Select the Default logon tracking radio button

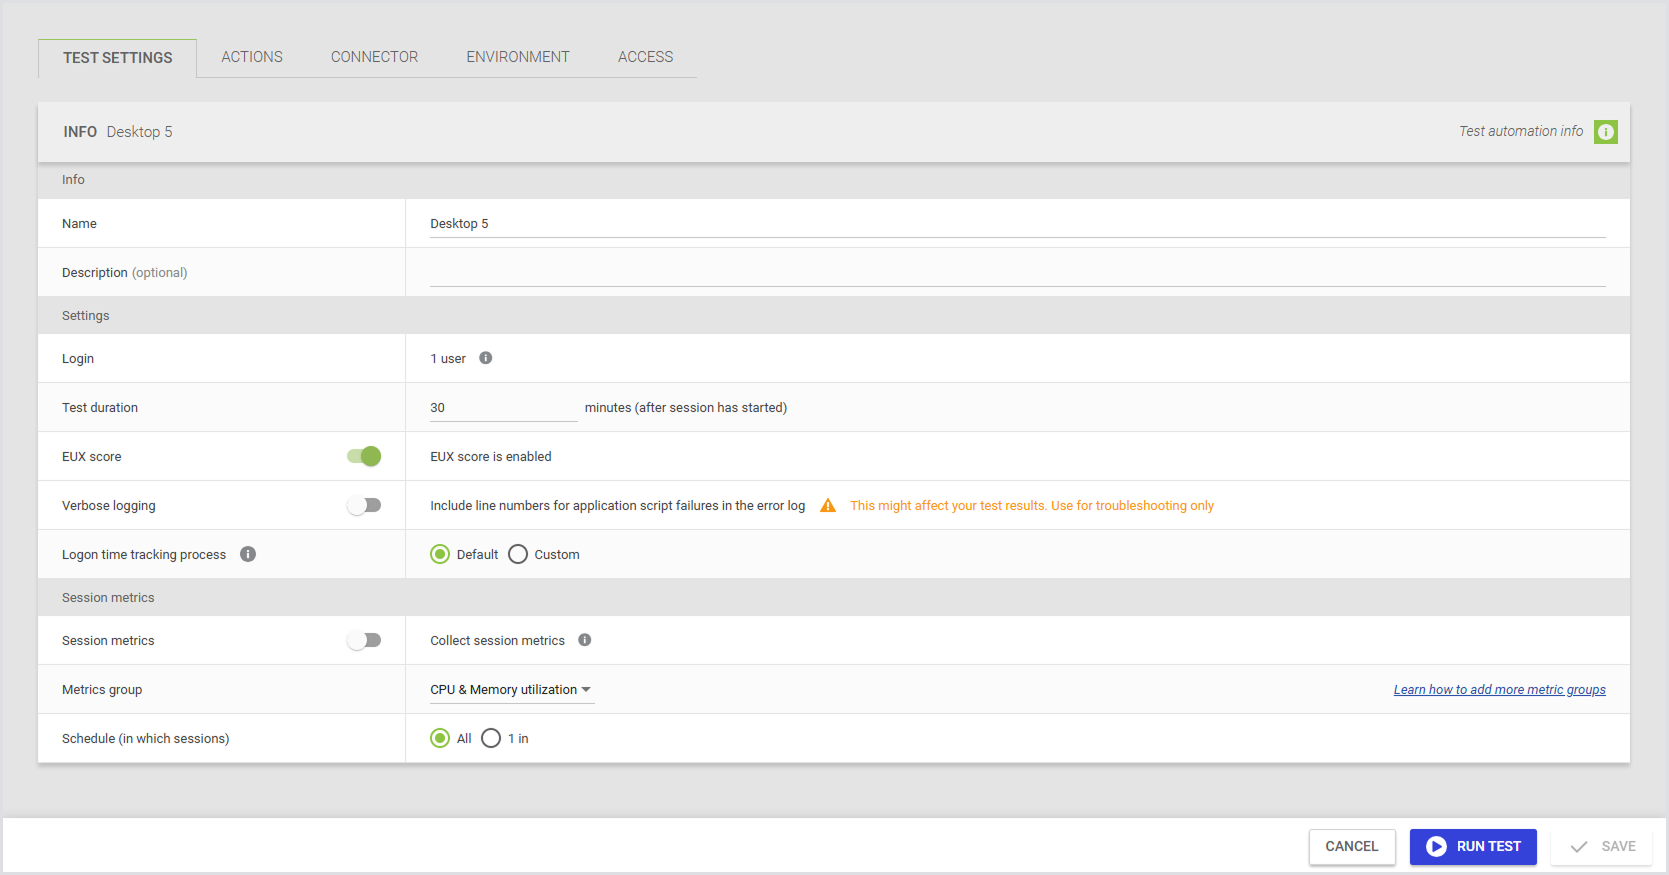440,554
